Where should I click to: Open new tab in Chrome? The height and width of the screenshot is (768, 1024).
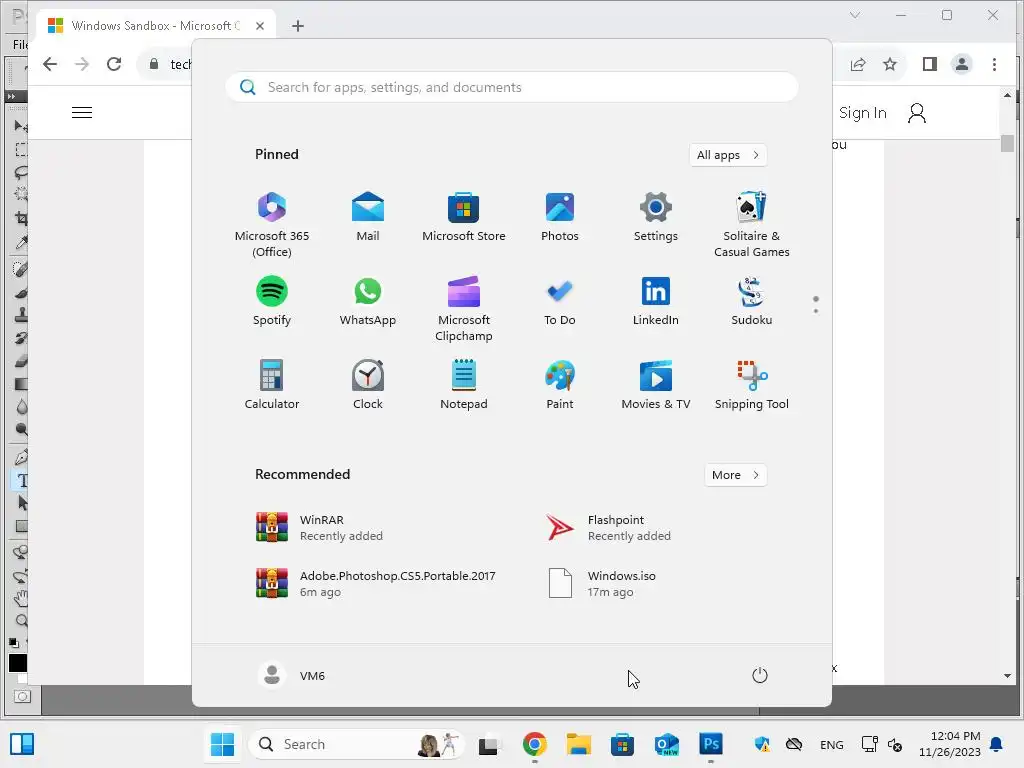point(298,26)
